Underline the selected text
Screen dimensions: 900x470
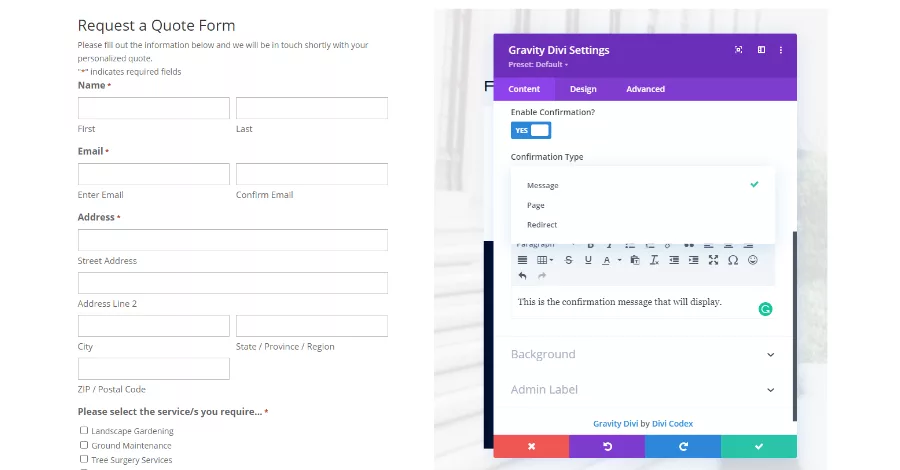[588, 260]
